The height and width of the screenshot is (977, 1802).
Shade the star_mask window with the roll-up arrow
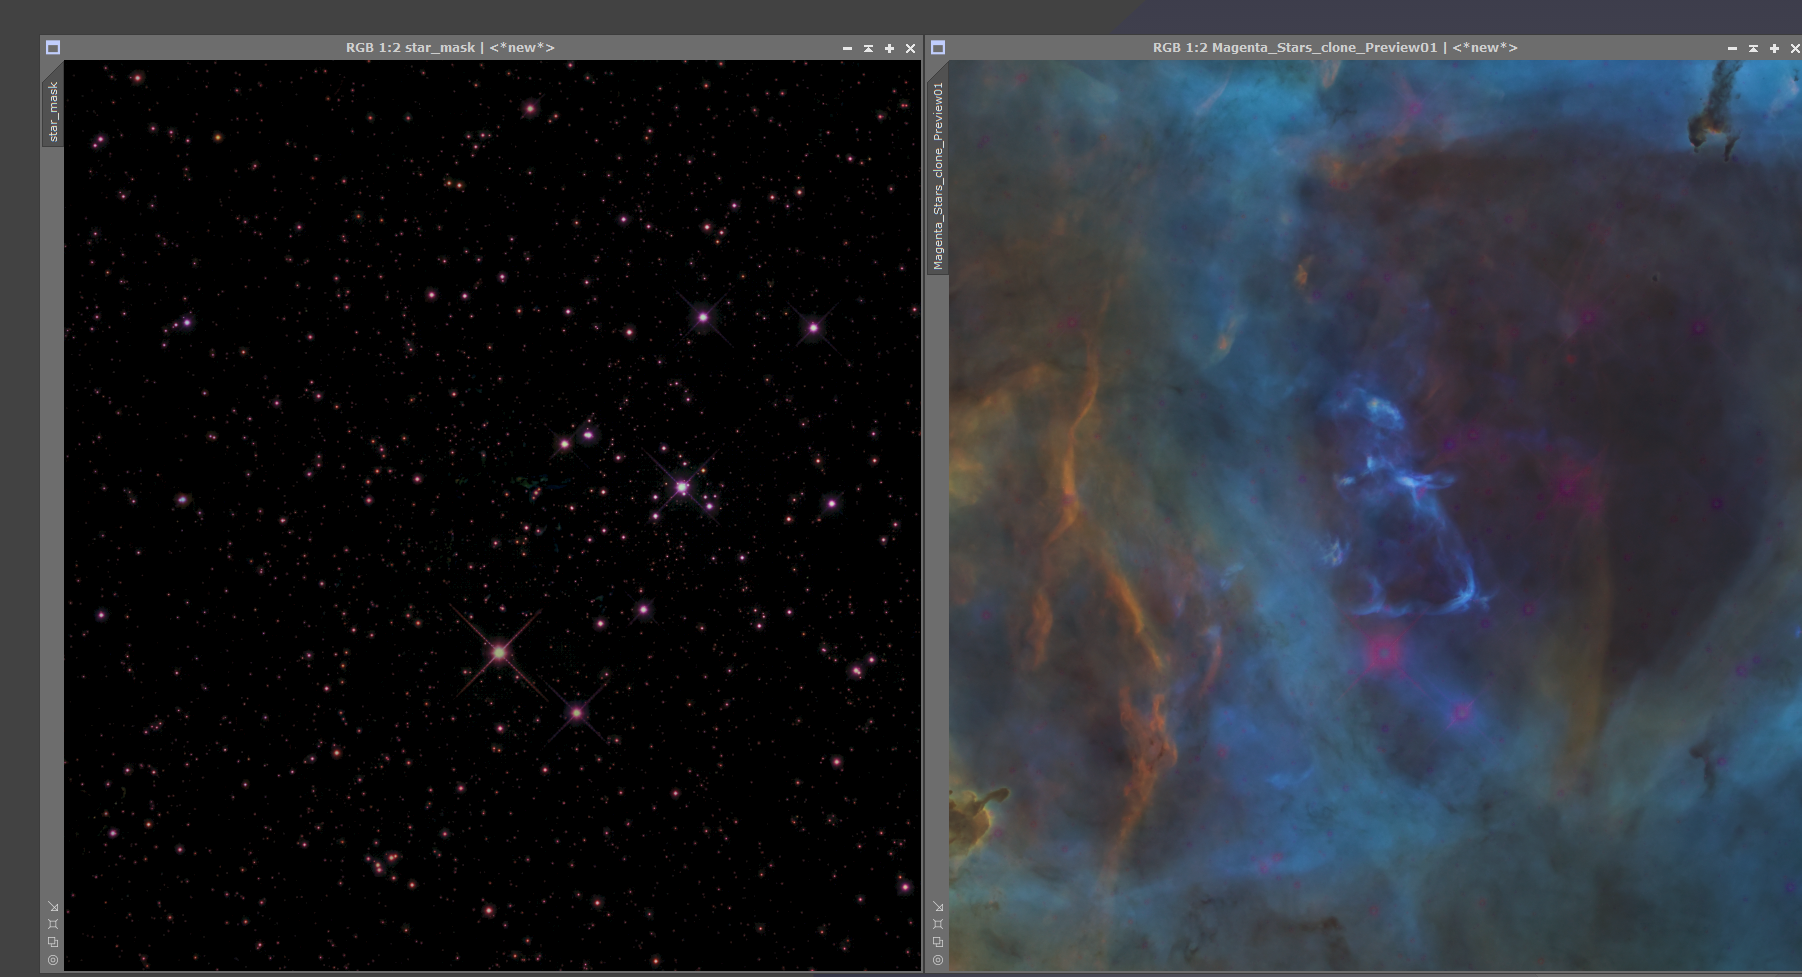click(868, 48)
